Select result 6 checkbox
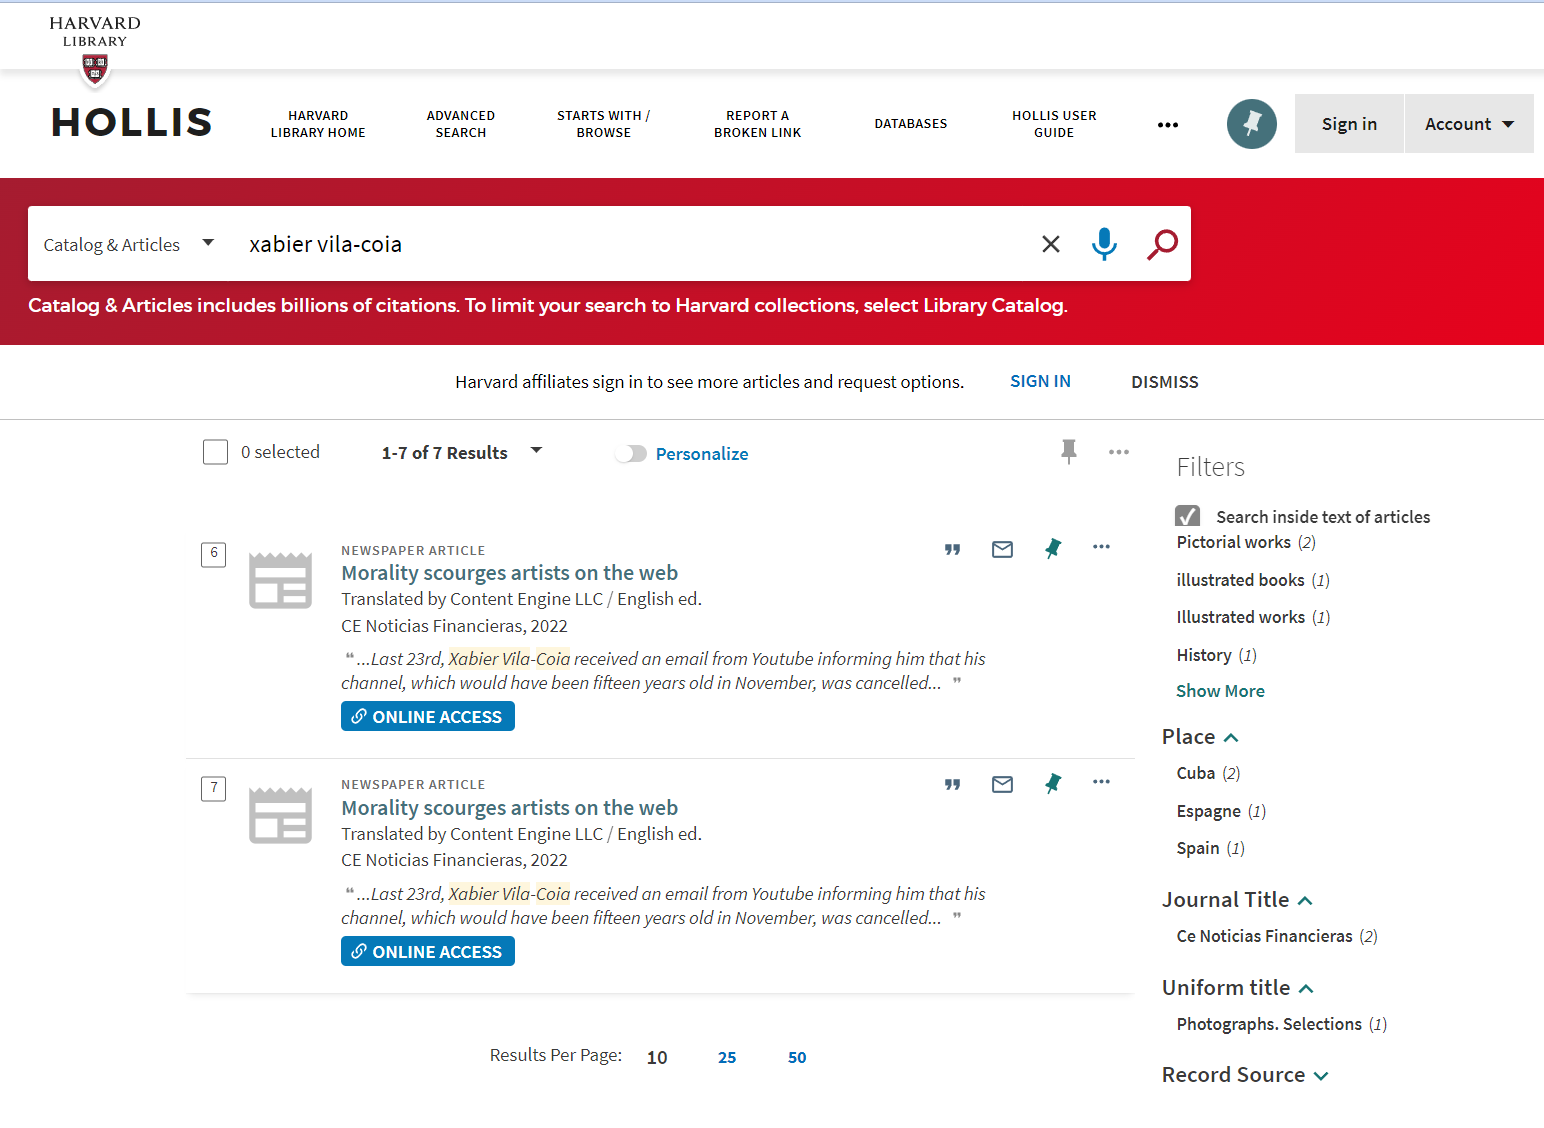The width and height of the screenshot is (1544, 1128). tap(214, 554)
